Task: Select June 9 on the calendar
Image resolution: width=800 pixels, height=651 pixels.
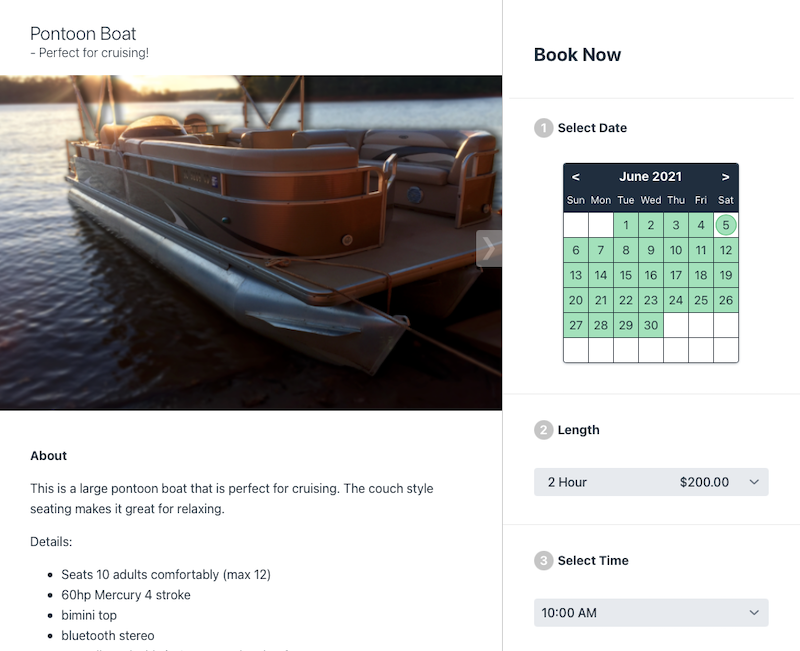Action: tap(651, 250)
